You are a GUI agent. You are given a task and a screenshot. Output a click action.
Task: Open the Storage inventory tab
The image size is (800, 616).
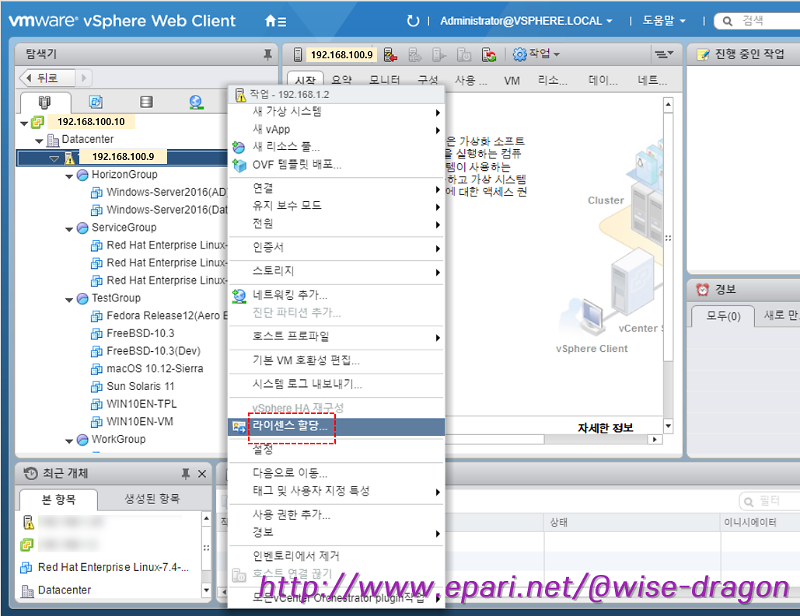(146, 102)
